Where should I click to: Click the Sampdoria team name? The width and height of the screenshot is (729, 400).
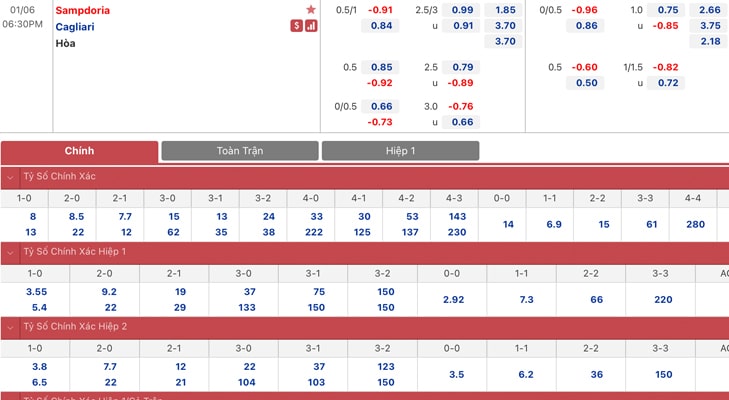point(83,10)
